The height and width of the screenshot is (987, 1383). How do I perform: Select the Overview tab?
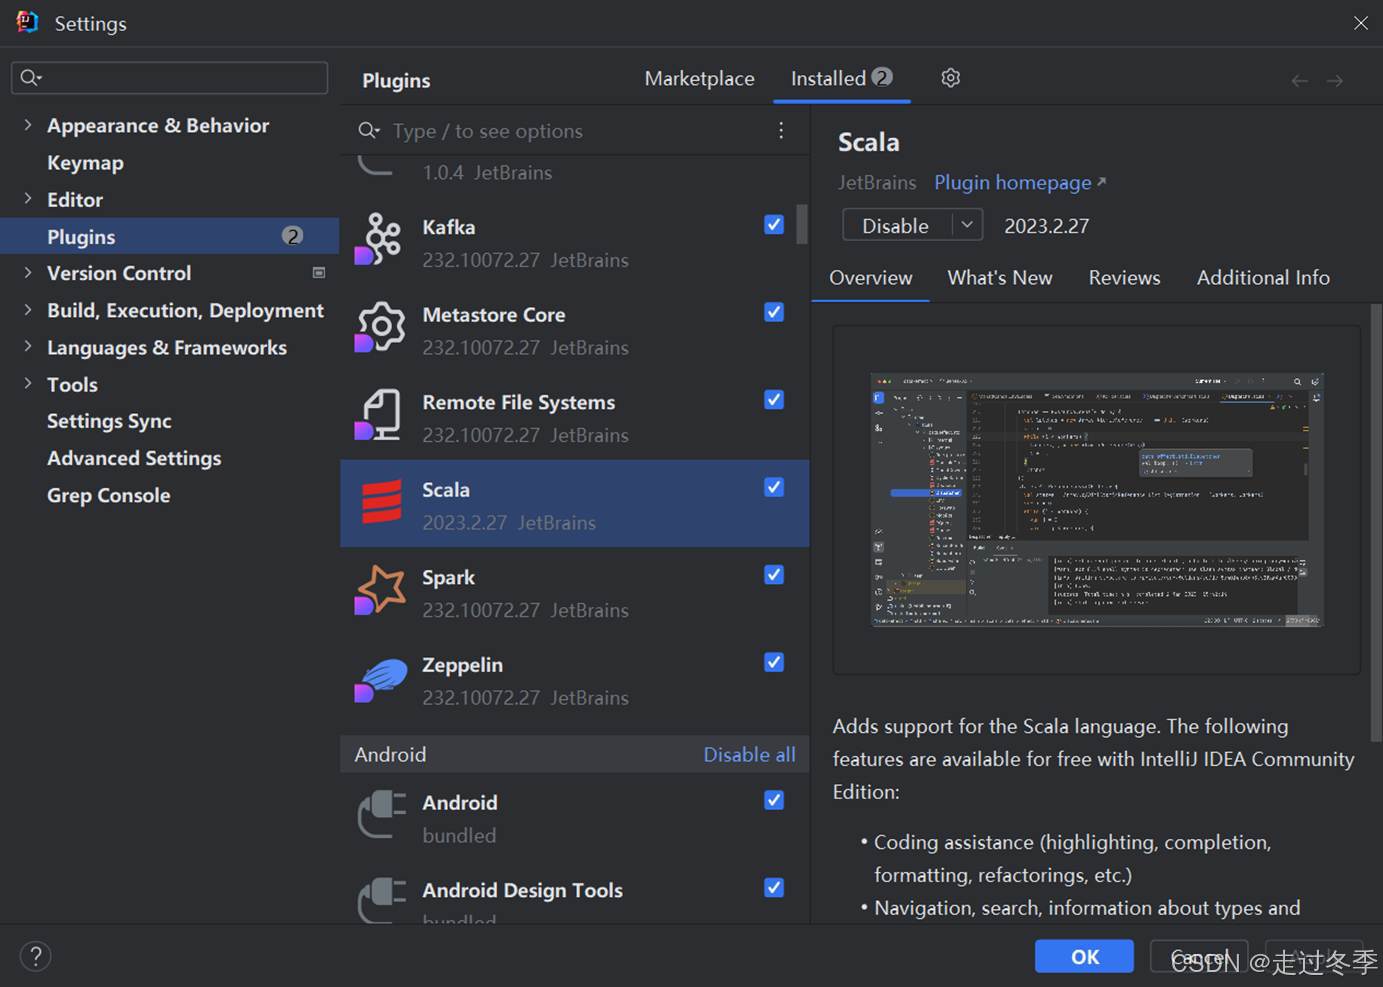pyautogui.click(x=871, y=278)
